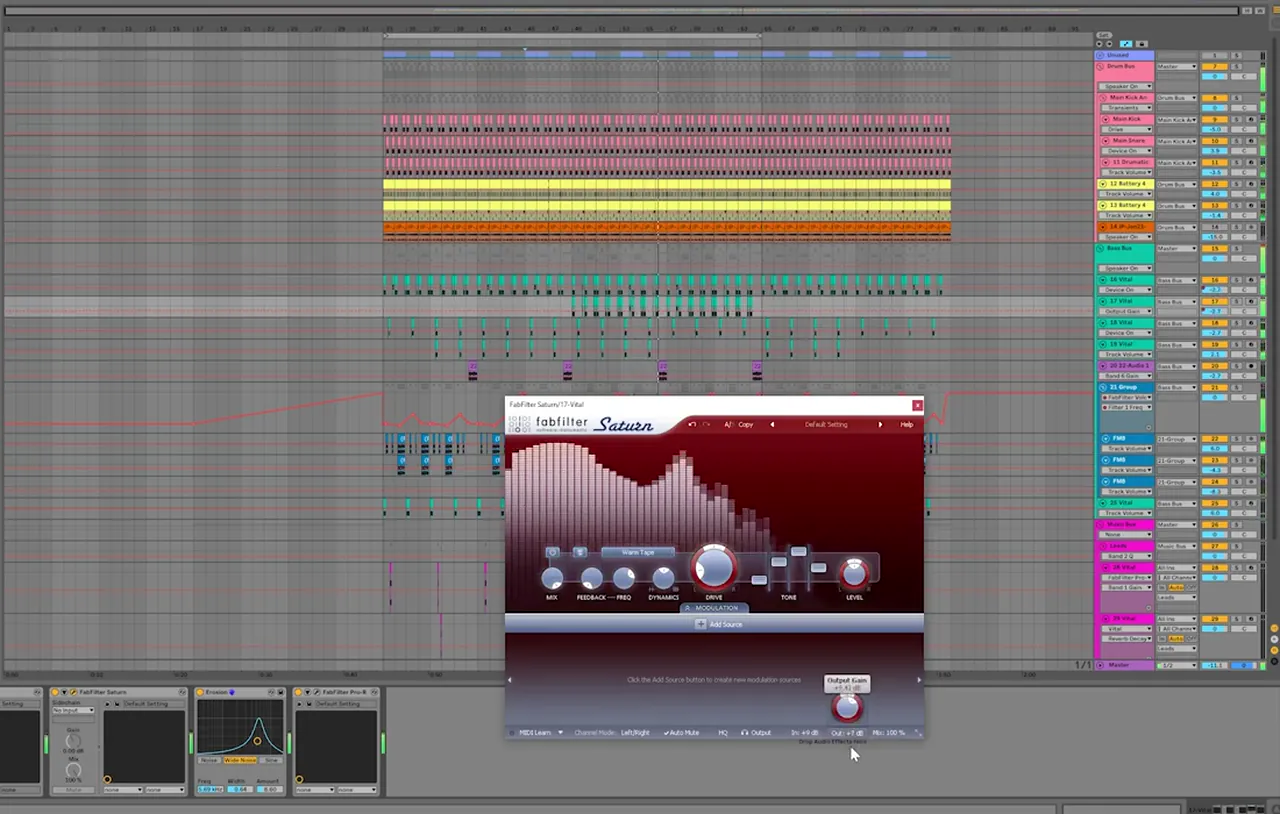Screen dimensions: 1280x814
Task: Save preset icon on the Erosion device
Action: [282, 692]
